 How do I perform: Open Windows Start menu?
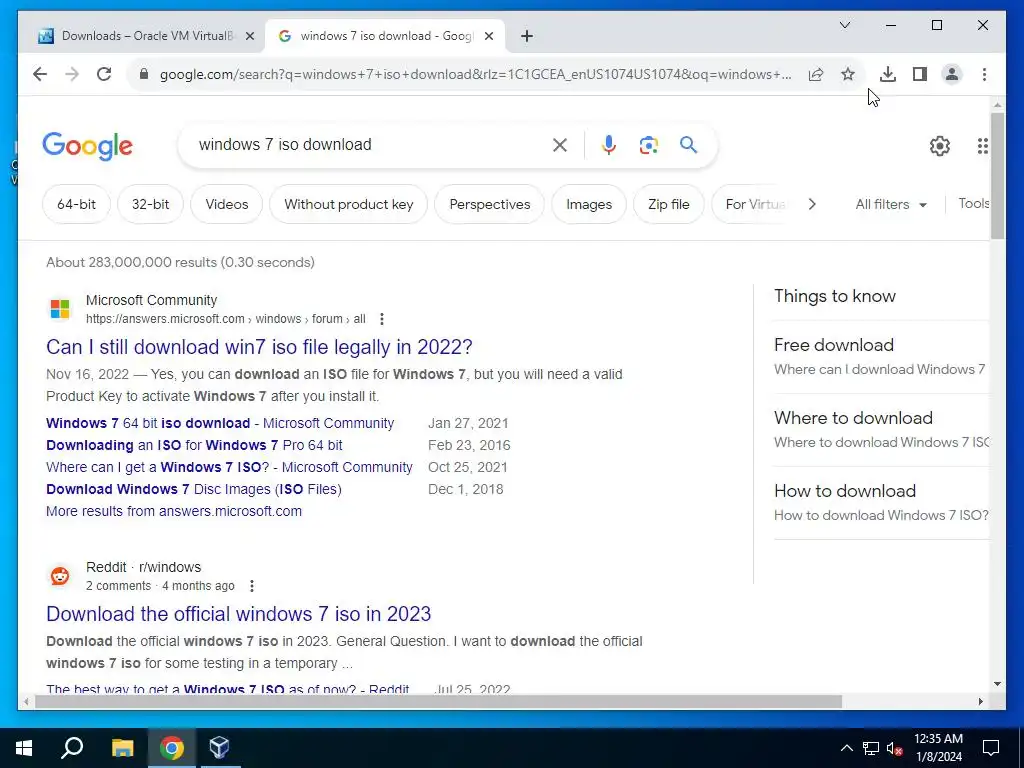tap(24, 748)
